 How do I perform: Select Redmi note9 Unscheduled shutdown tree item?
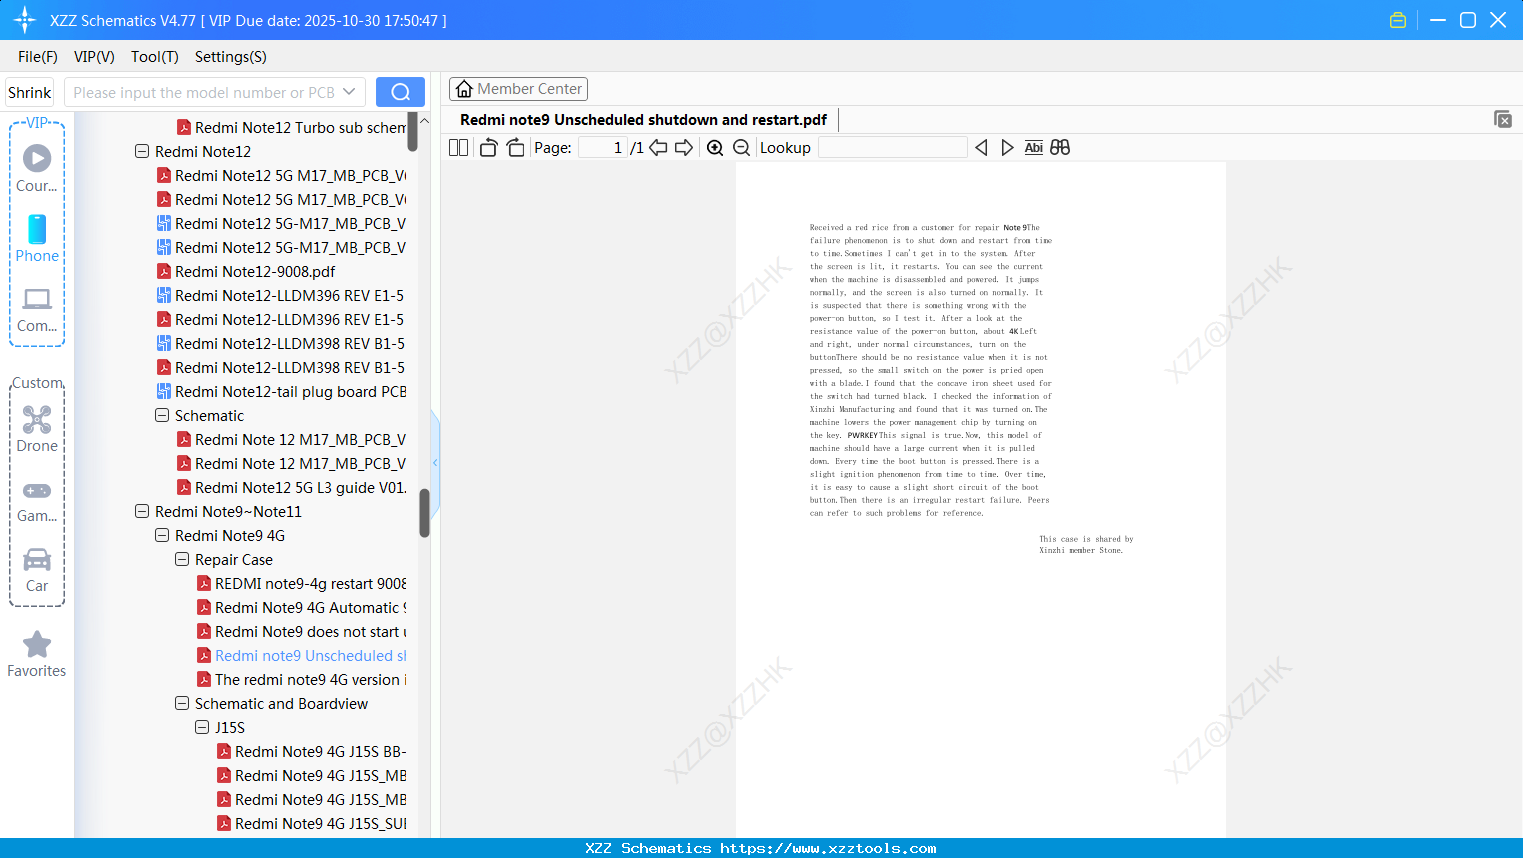pyautogui.click(x=301, y=656)
